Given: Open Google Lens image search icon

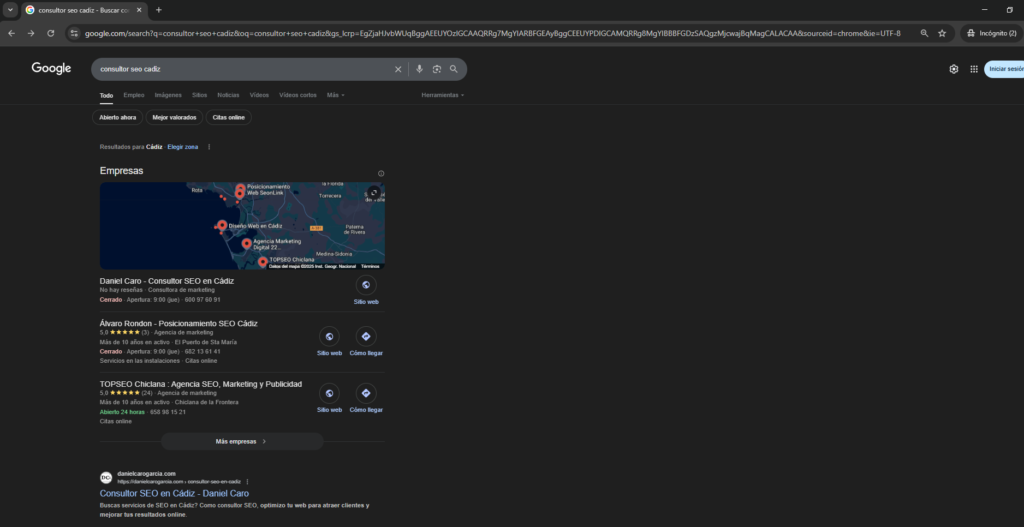Looking at the screenshot, I should point(436,69).
